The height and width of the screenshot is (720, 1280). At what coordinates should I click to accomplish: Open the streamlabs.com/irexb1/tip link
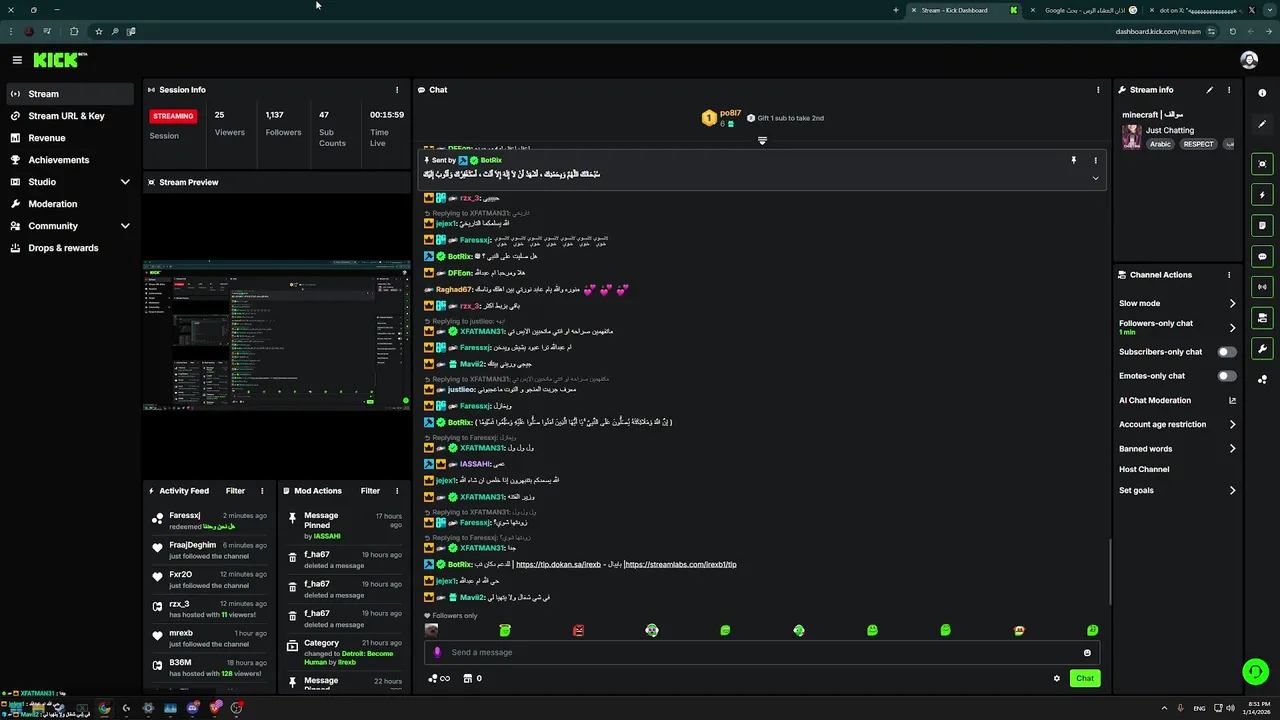click(x=681, y=564)
